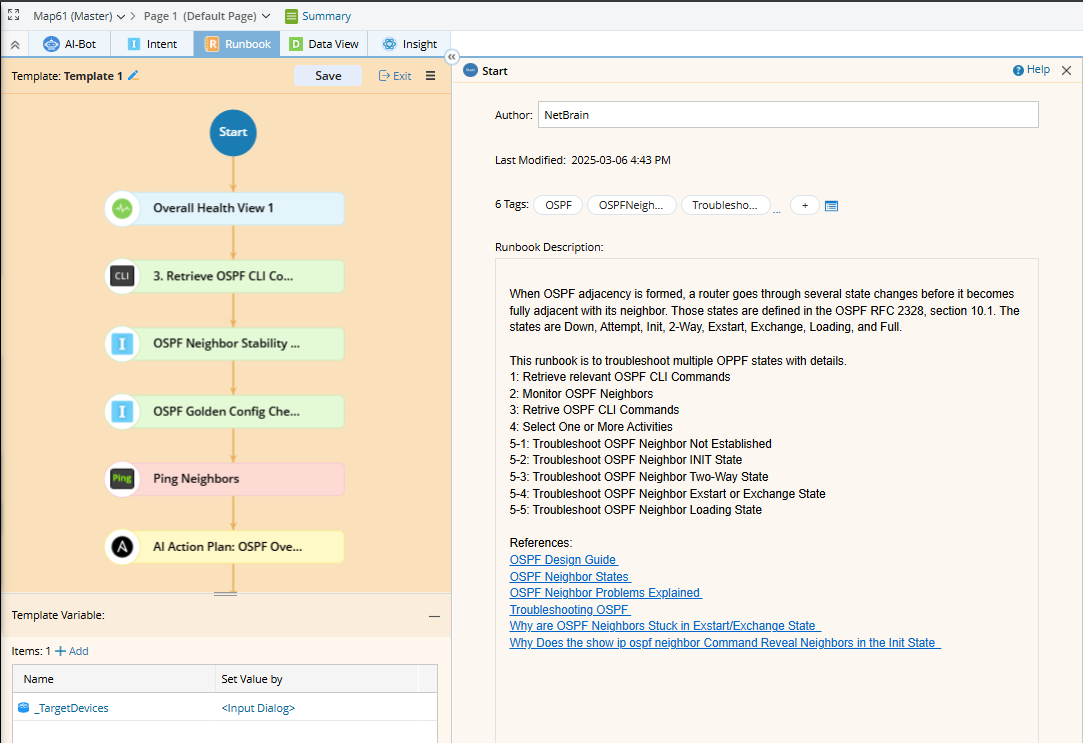
Task: Open the Summary view
Action: [326, 16]
